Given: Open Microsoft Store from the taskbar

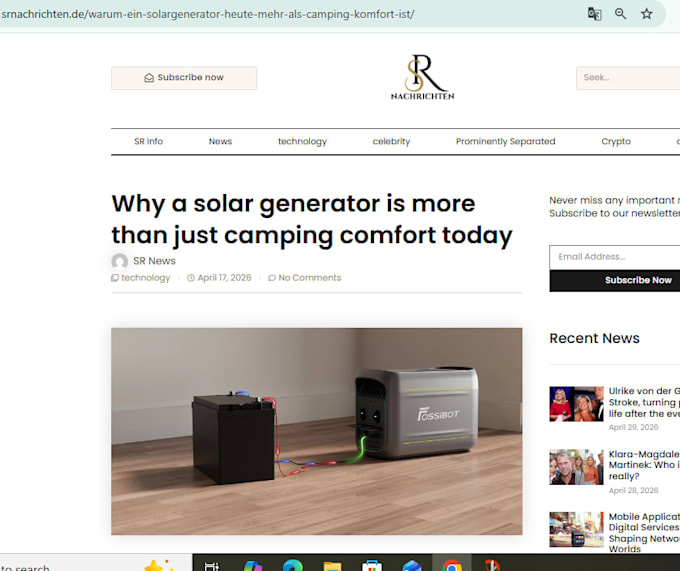Looking at the screenshot, I should (372, 565).
